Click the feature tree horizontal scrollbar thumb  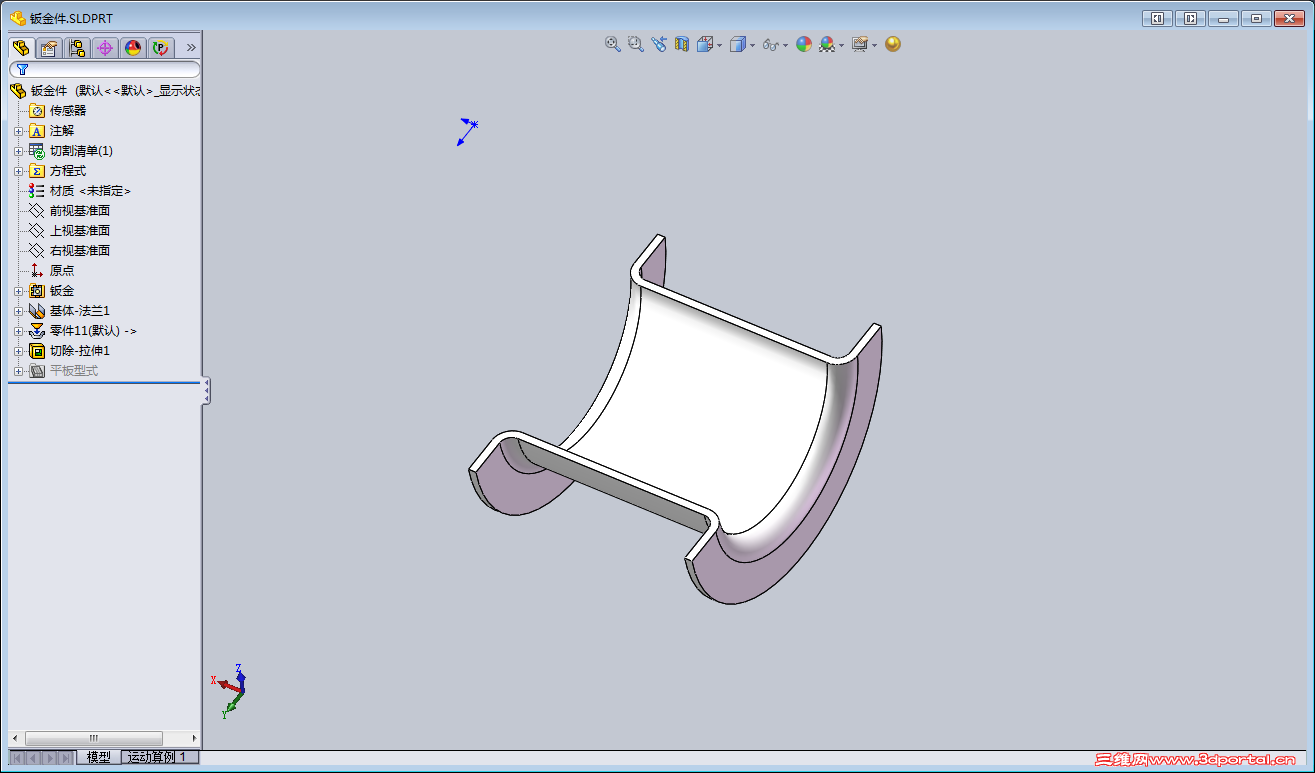click(94, 738)
